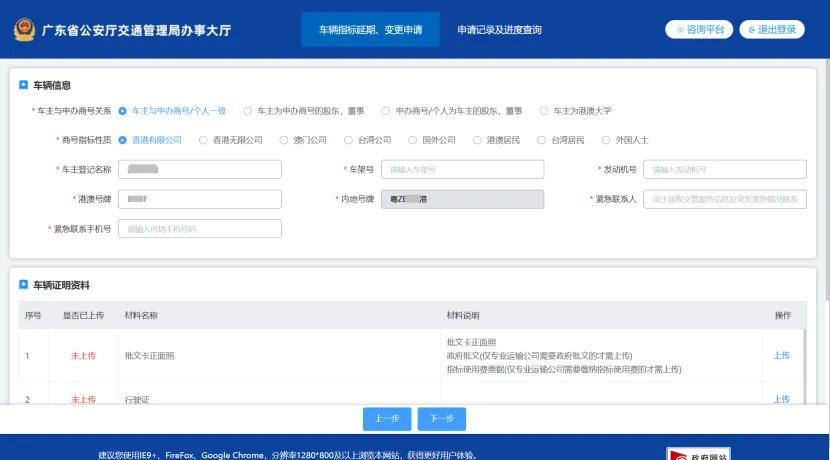
Task: Click the page vertical scrollbar
Action: [x=827, y=180]
